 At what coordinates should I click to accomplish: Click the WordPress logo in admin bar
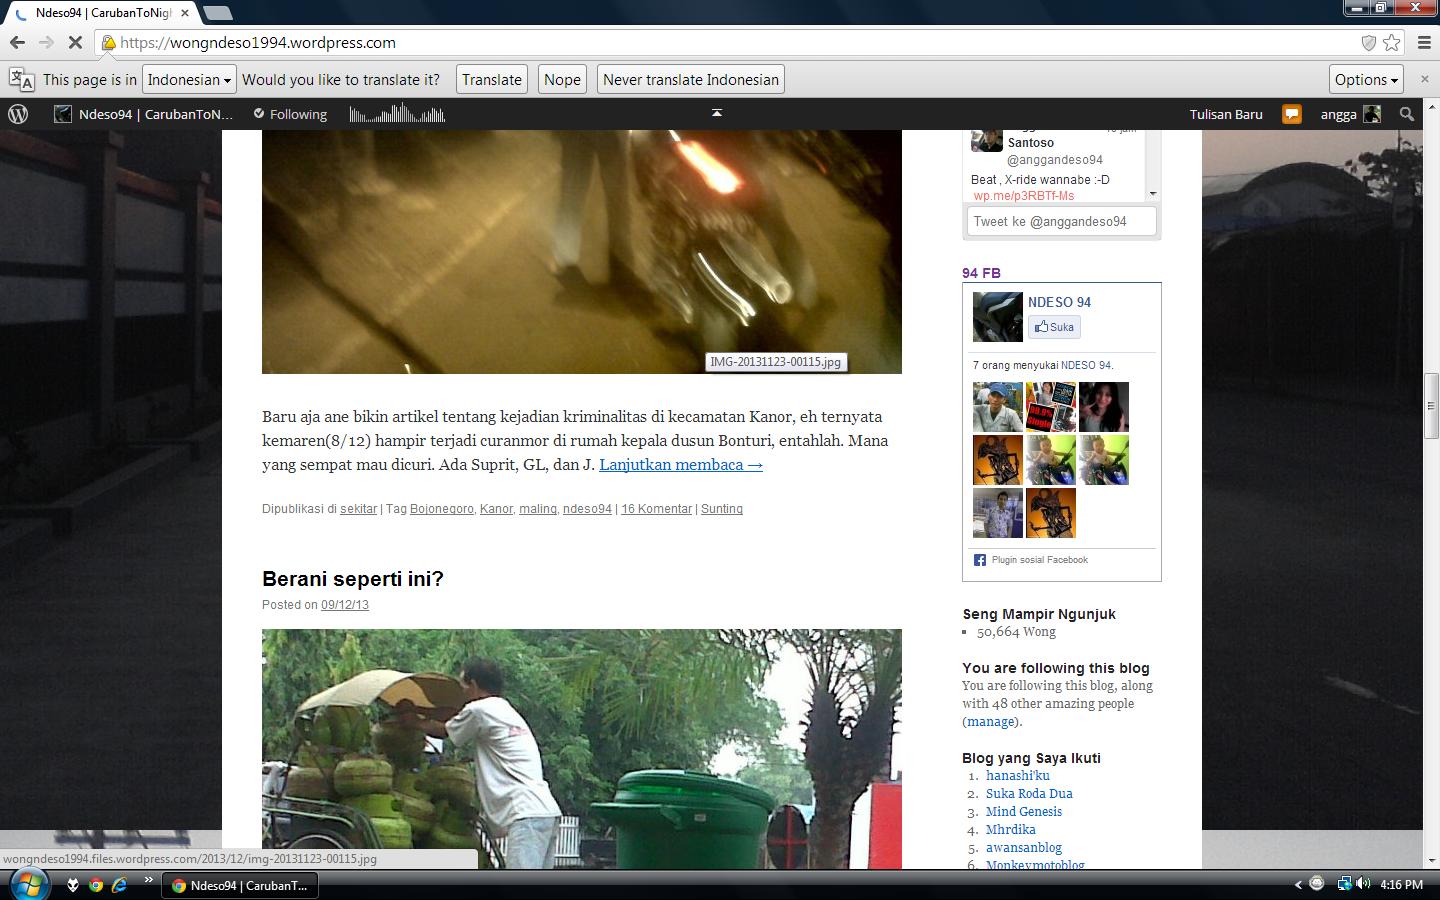18,114
